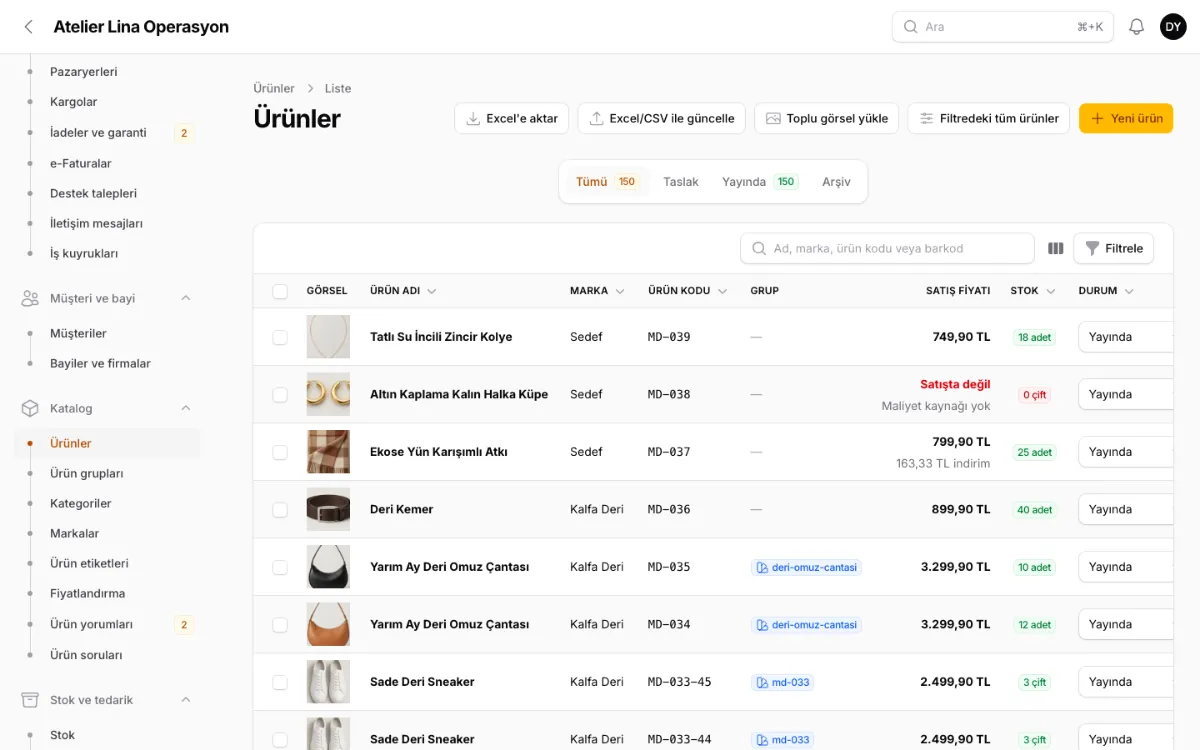
Task: Open deri-omuz-cantasi group tag for MD-035
Action: click(x=806, y=567)
